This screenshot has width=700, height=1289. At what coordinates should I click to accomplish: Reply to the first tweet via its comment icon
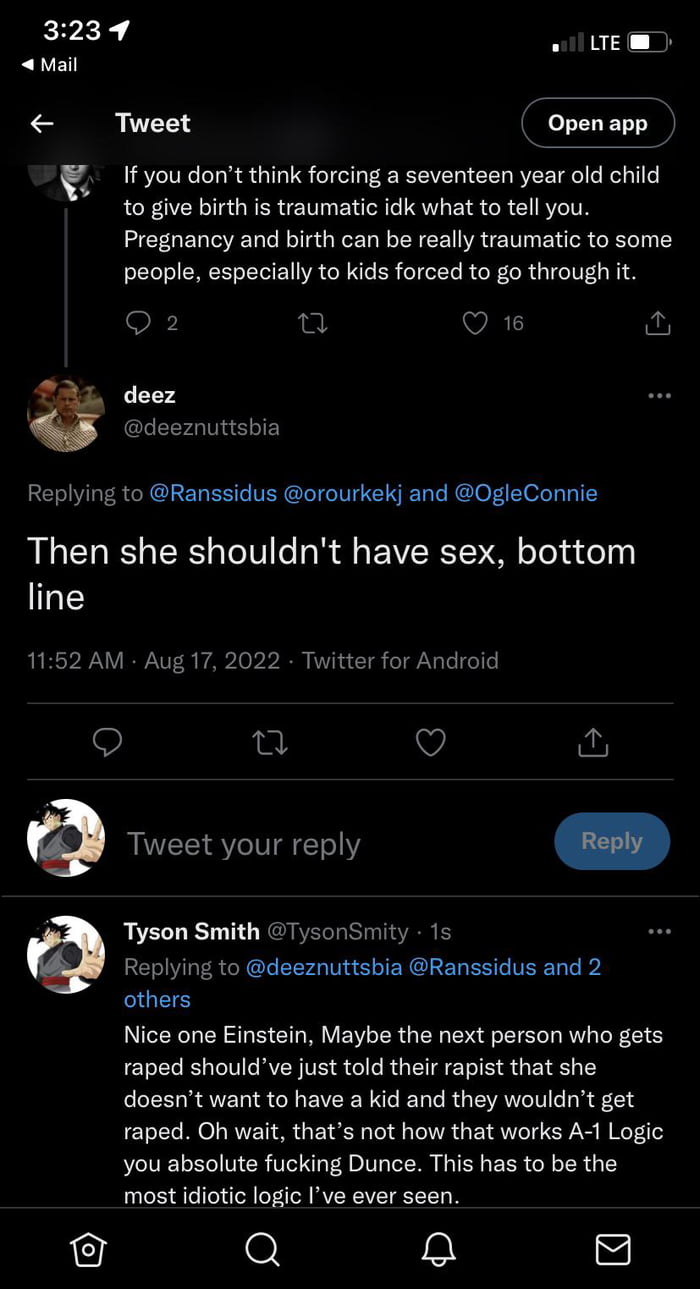tap(138, 322)
